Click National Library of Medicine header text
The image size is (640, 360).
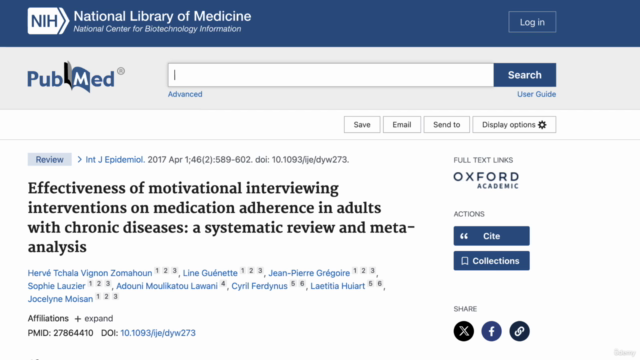pos(162,16)
